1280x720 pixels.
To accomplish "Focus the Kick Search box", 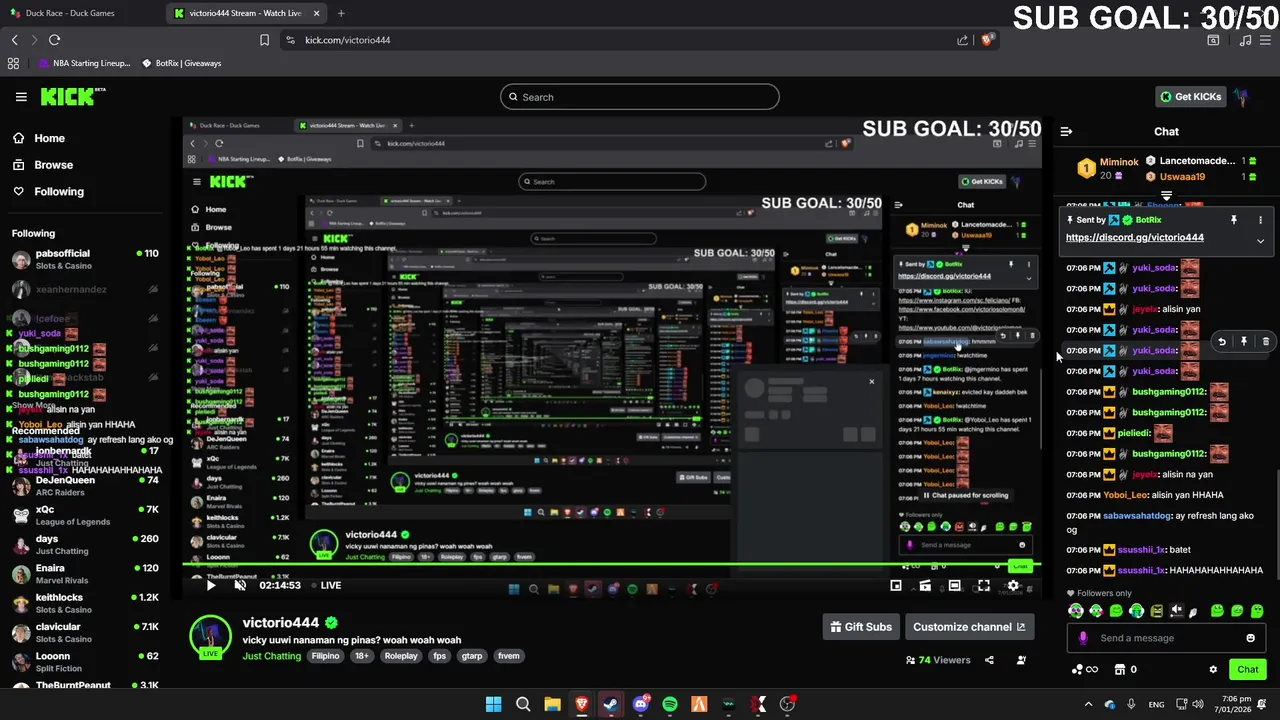I will tap(640, 97).
